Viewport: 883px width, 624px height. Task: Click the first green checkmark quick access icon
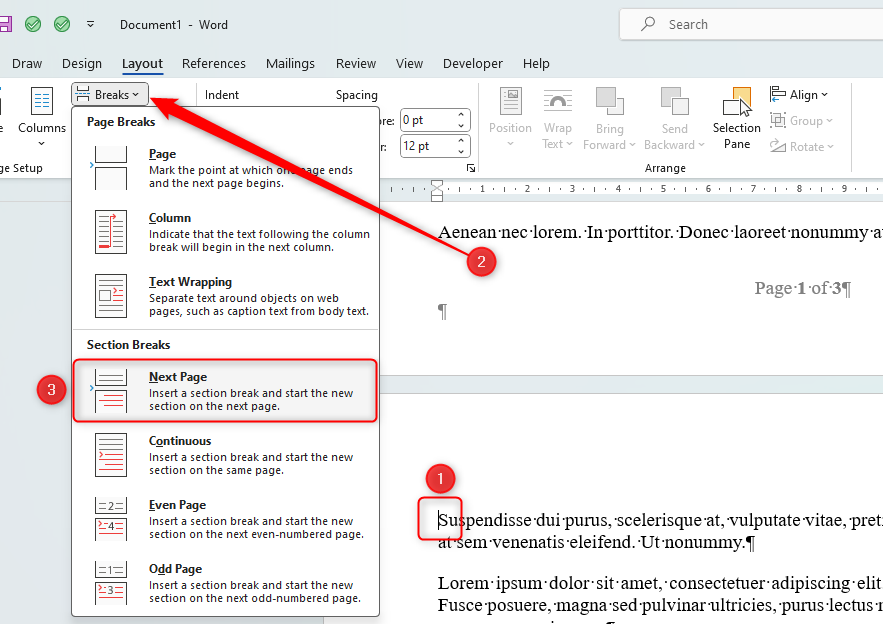point(33,24)
